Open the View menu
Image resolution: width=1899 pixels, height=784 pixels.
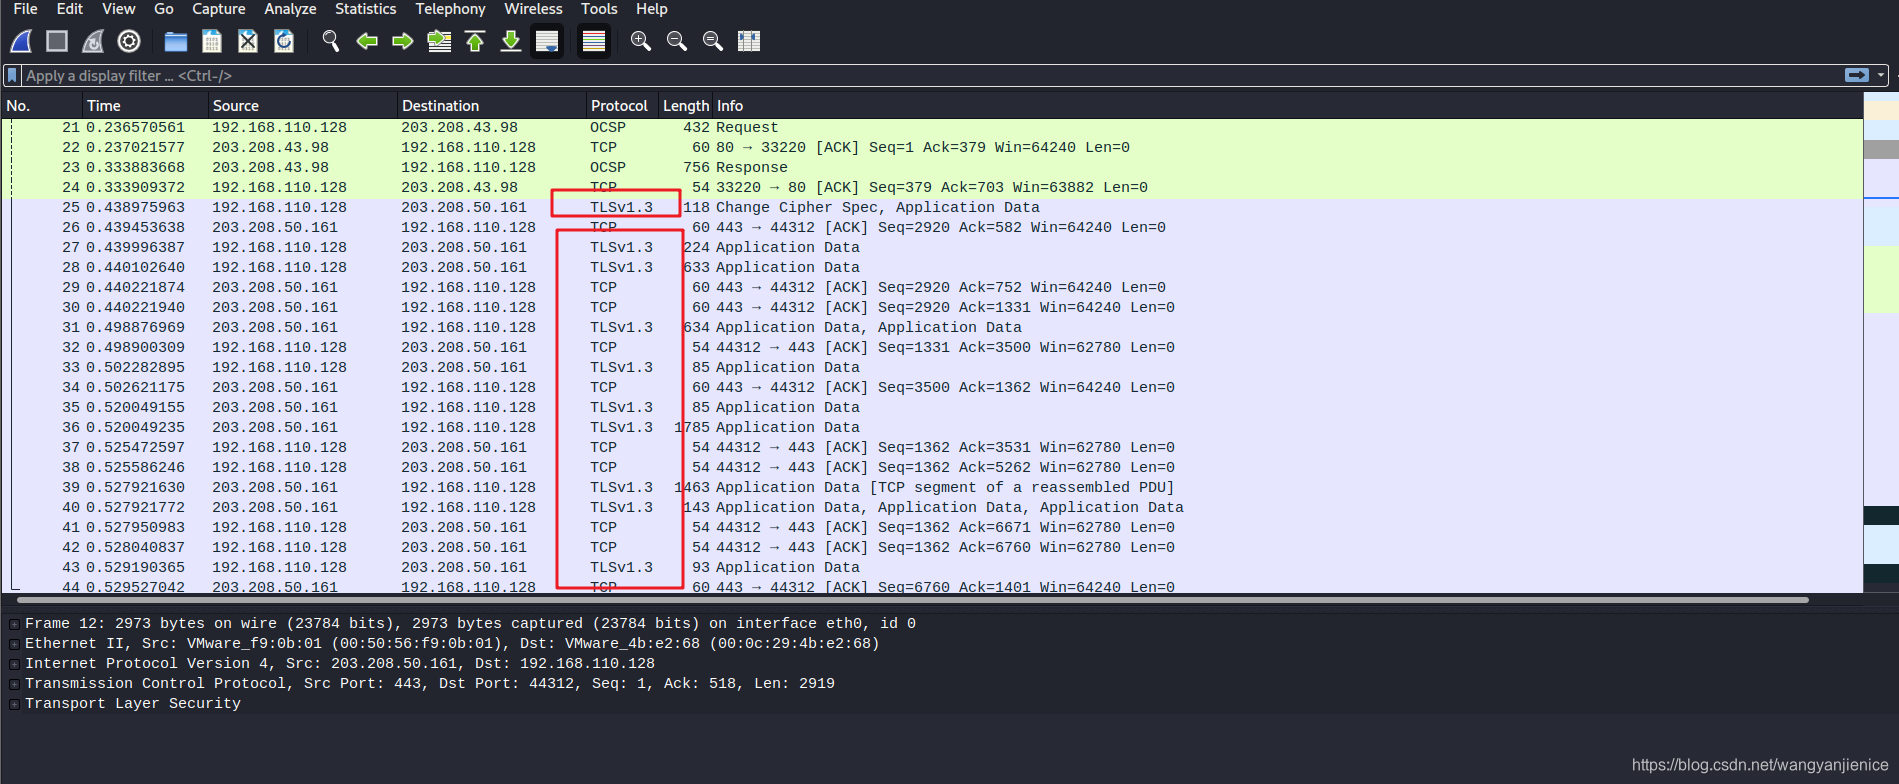(118, 9)
